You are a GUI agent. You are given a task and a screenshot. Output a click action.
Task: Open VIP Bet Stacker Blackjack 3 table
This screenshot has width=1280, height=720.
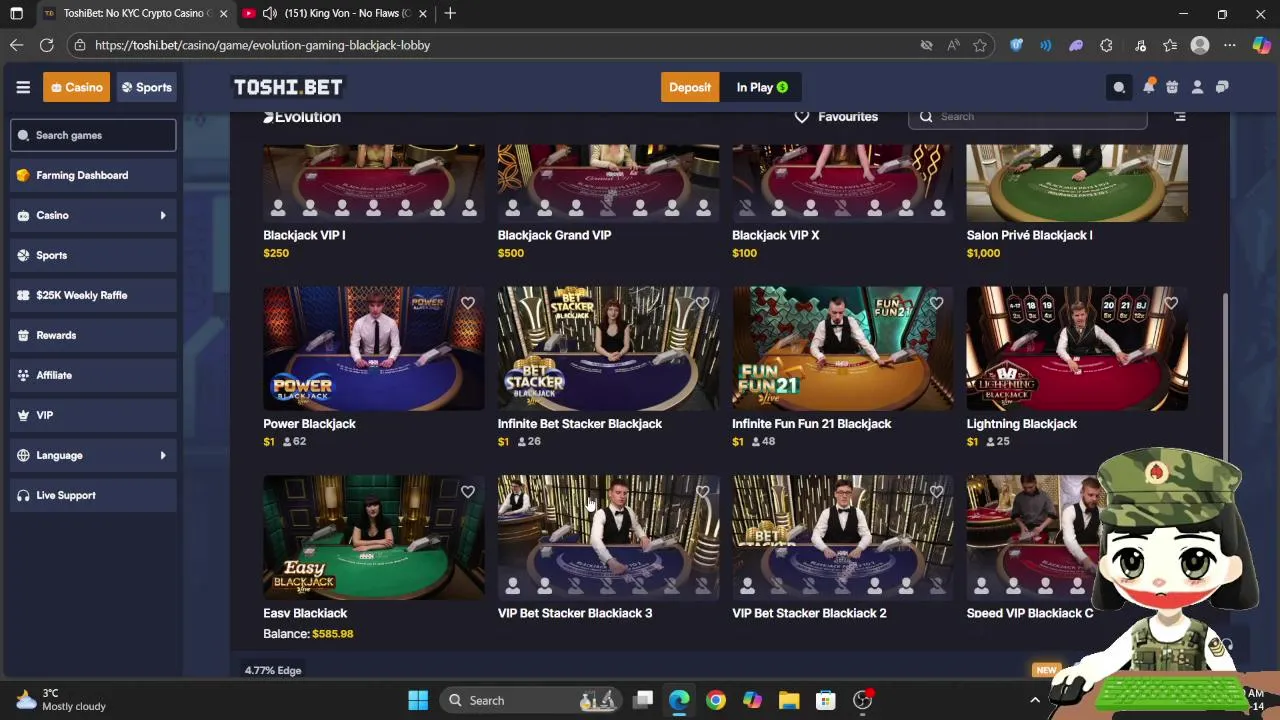(x=608, y=538)
